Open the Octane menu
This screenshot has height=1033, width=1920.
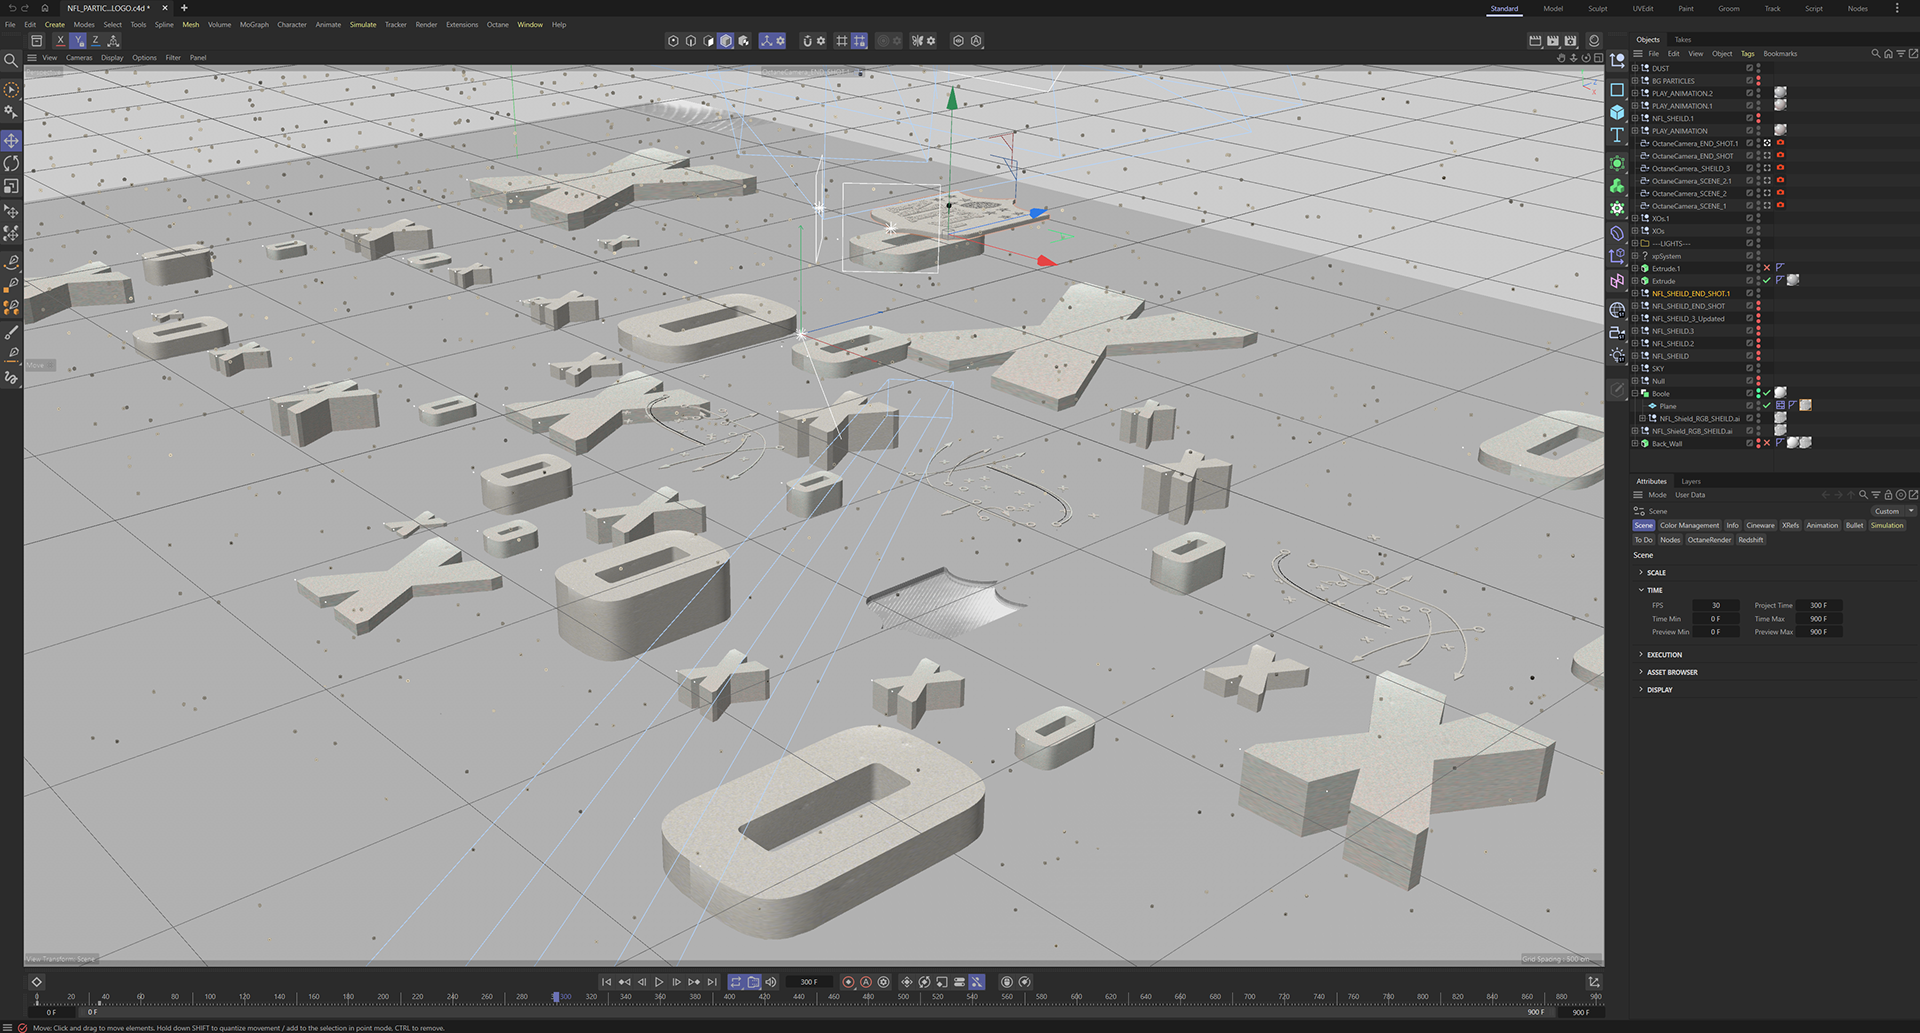498,25
